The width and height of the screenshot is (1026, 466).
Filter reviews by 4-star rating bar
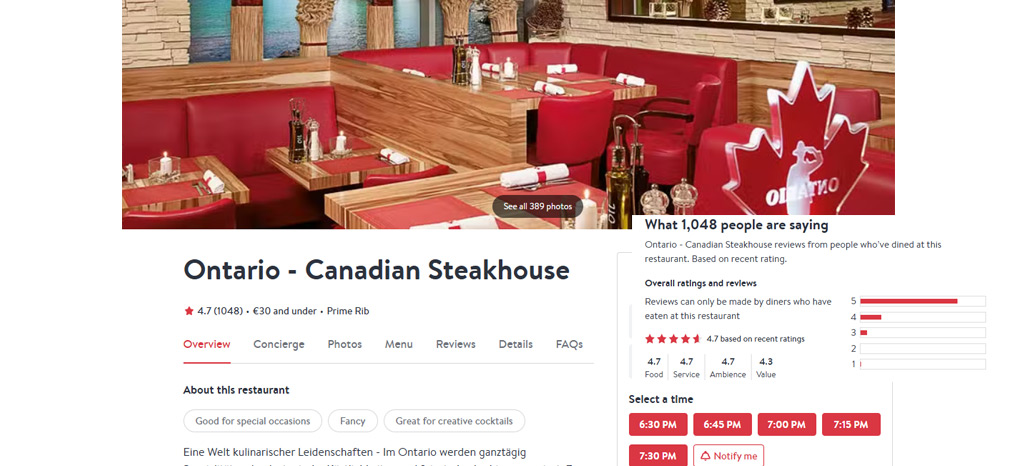click(x=923, y=317)
